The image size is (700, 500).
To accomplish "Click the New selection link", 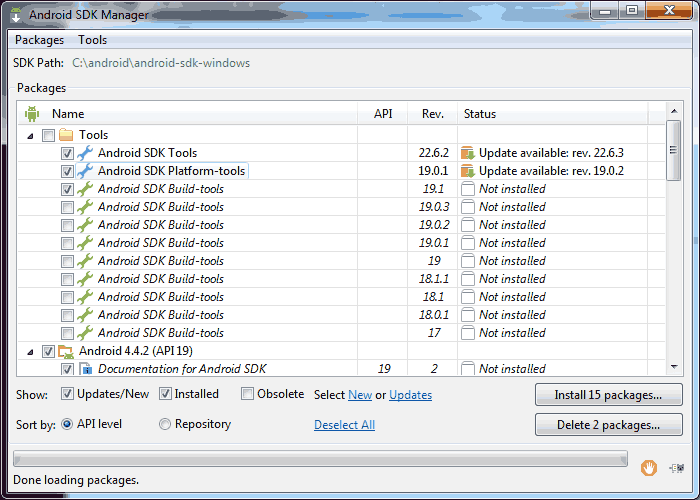I will coord(360,395).
